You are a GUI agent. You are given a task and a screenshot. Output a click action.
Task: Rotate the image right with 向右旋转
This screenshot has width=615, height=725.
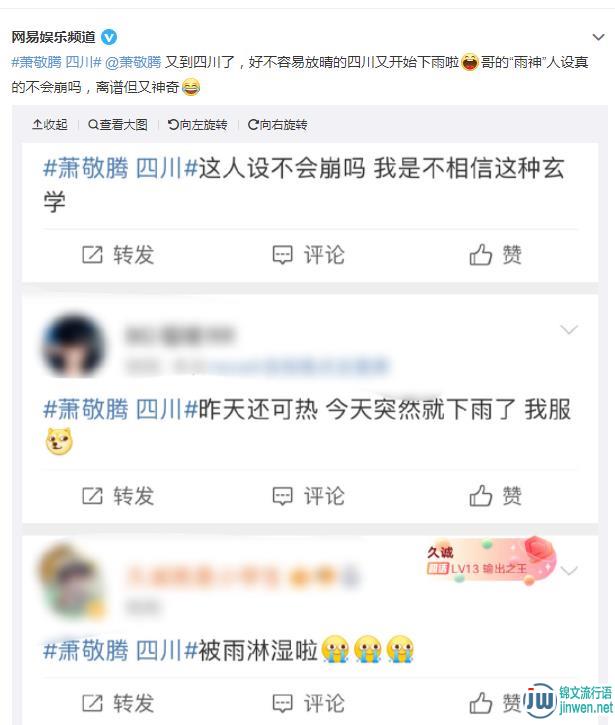277,124
